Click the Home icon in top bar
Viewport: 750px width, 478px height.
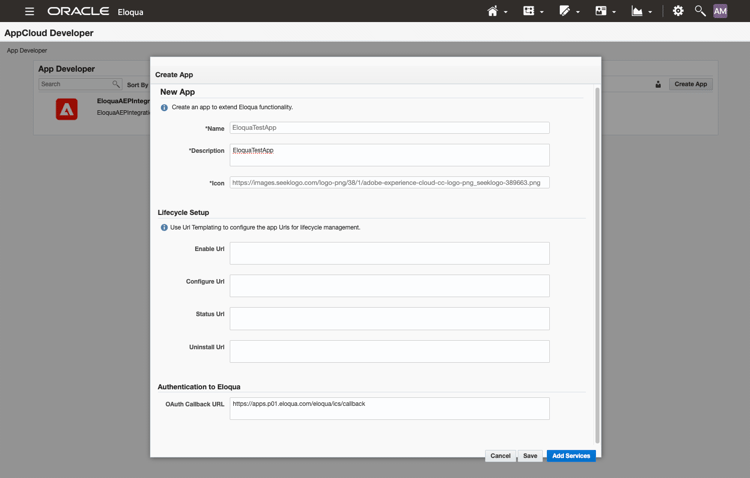click(493, 11)
